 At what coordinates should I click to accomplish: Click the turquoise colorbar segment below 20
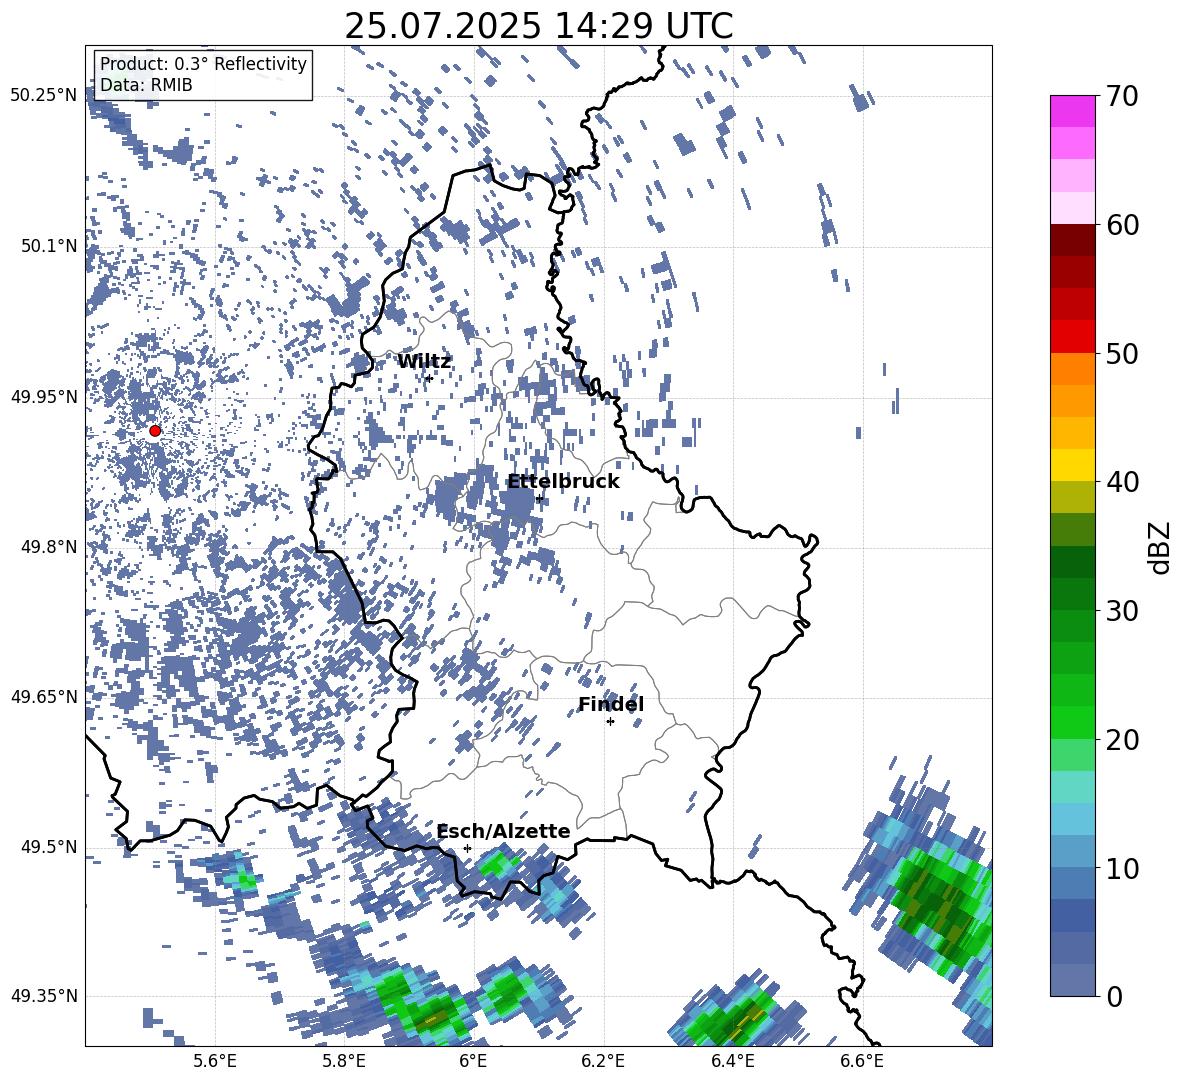1072,787
